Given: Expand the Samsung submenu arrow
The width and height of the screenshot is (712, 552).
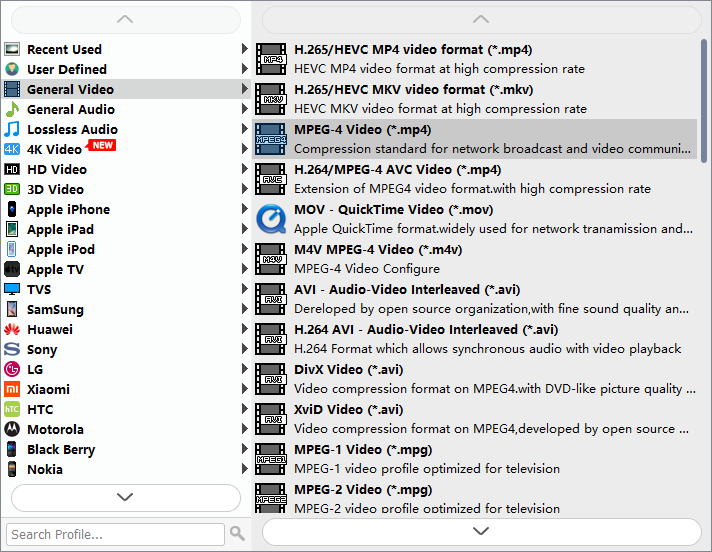Looking at the screenshot, I should [245, 309].
